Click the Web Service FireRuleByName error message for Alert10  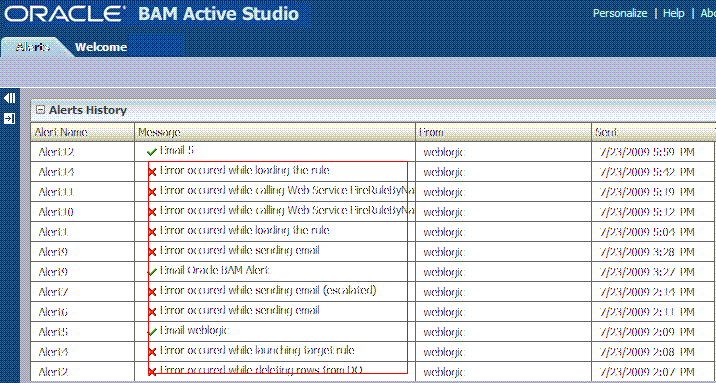coord(287,210)
